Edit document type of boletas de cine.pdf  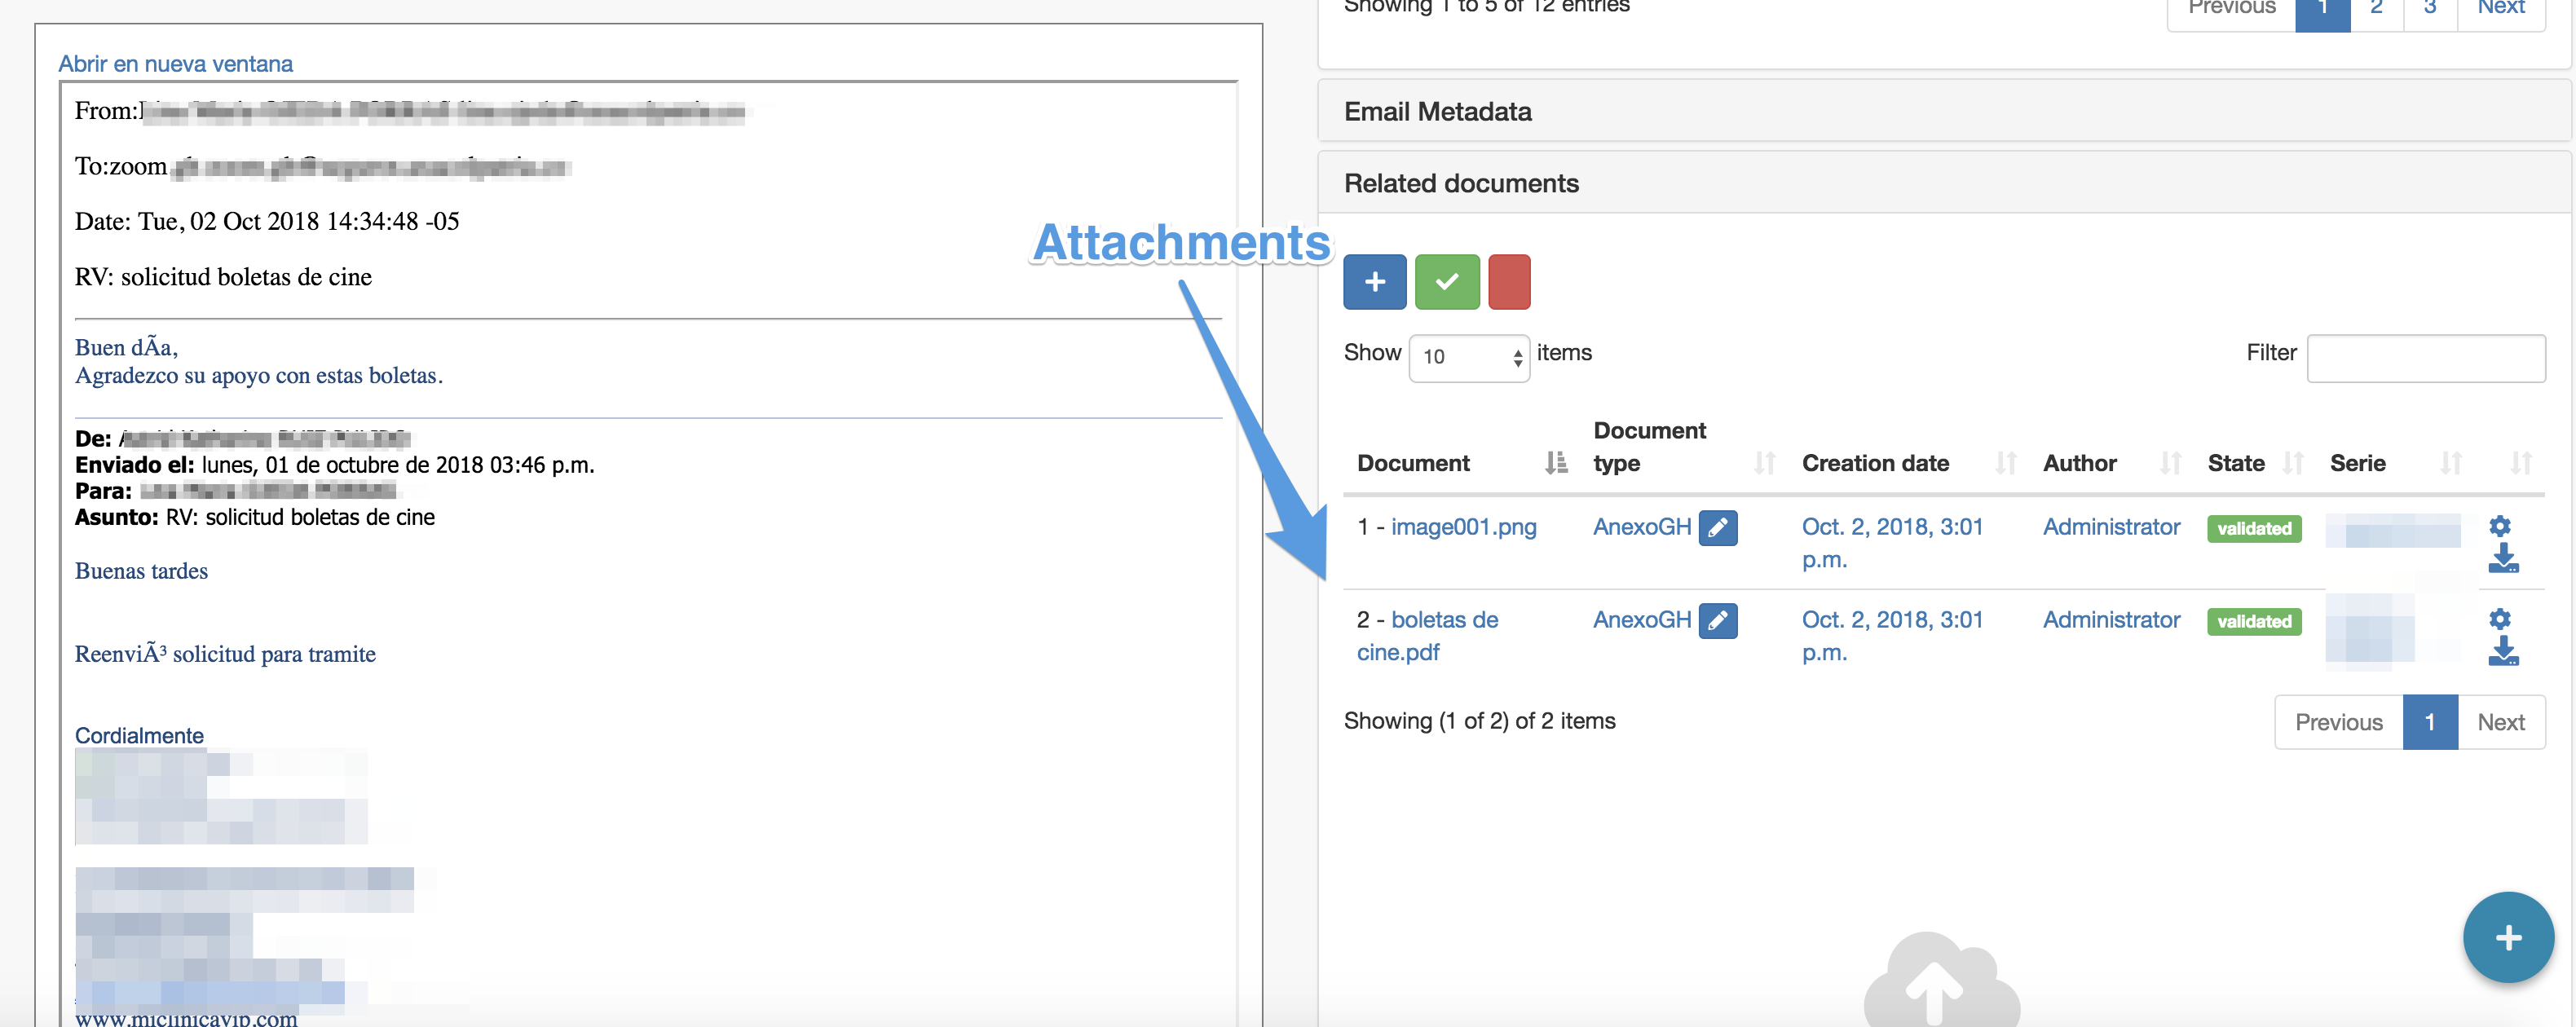coord(1717,620)
